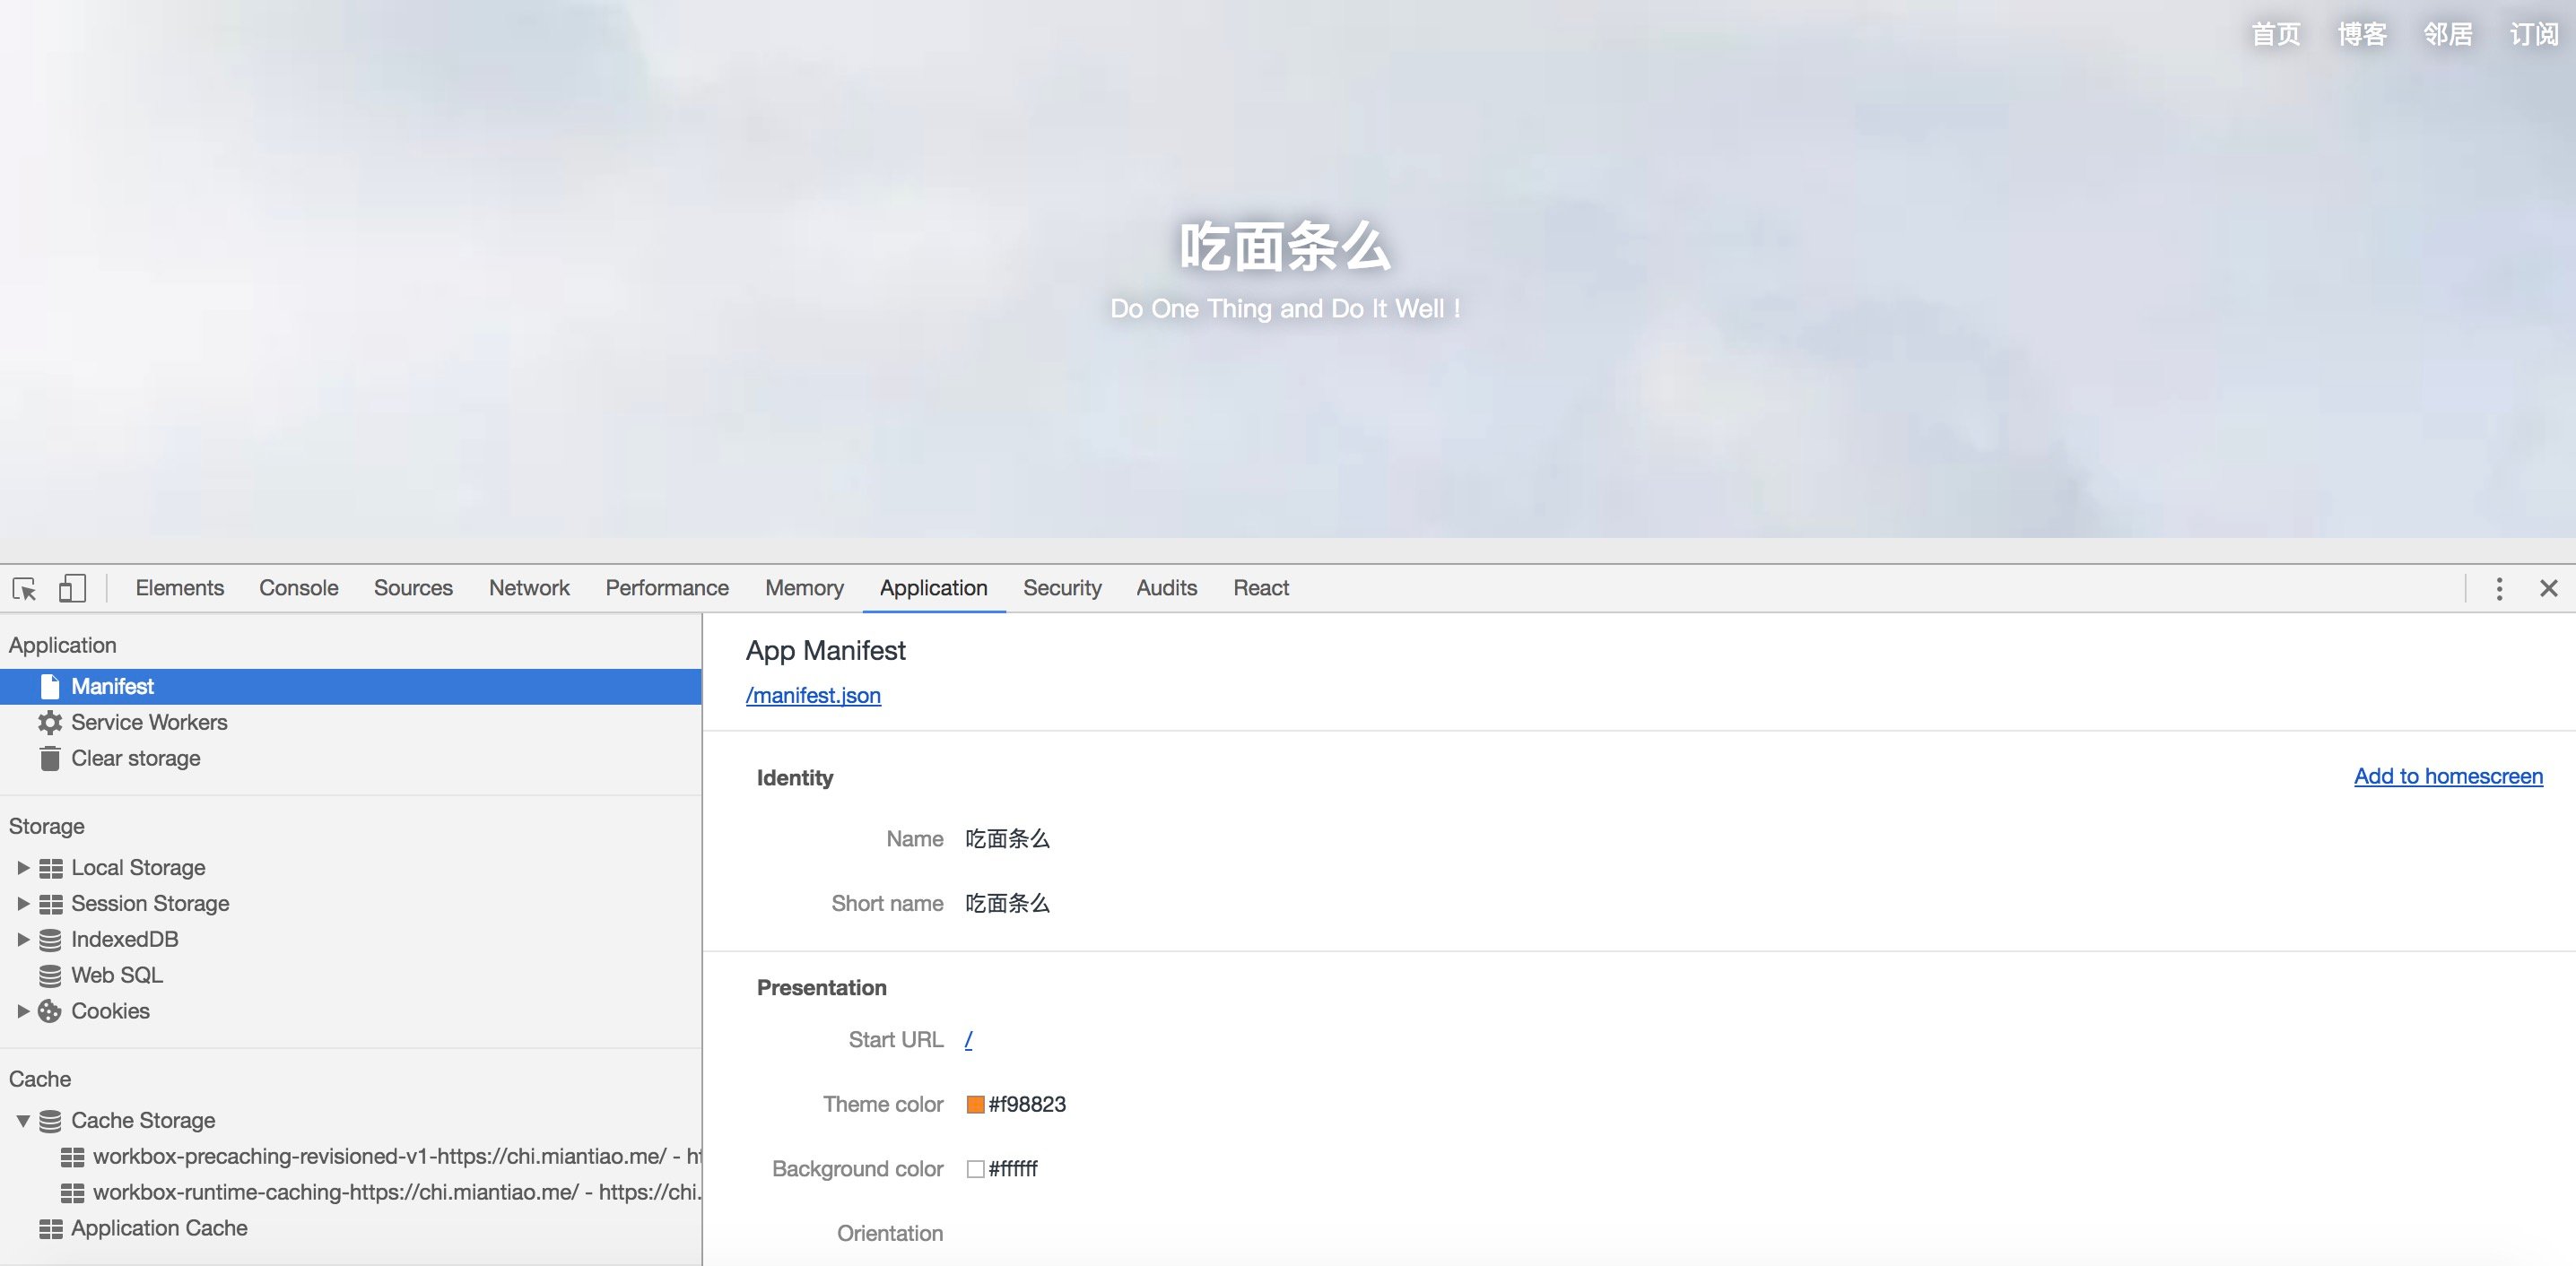Toggle the device toolbar icon

click(72, 588)
